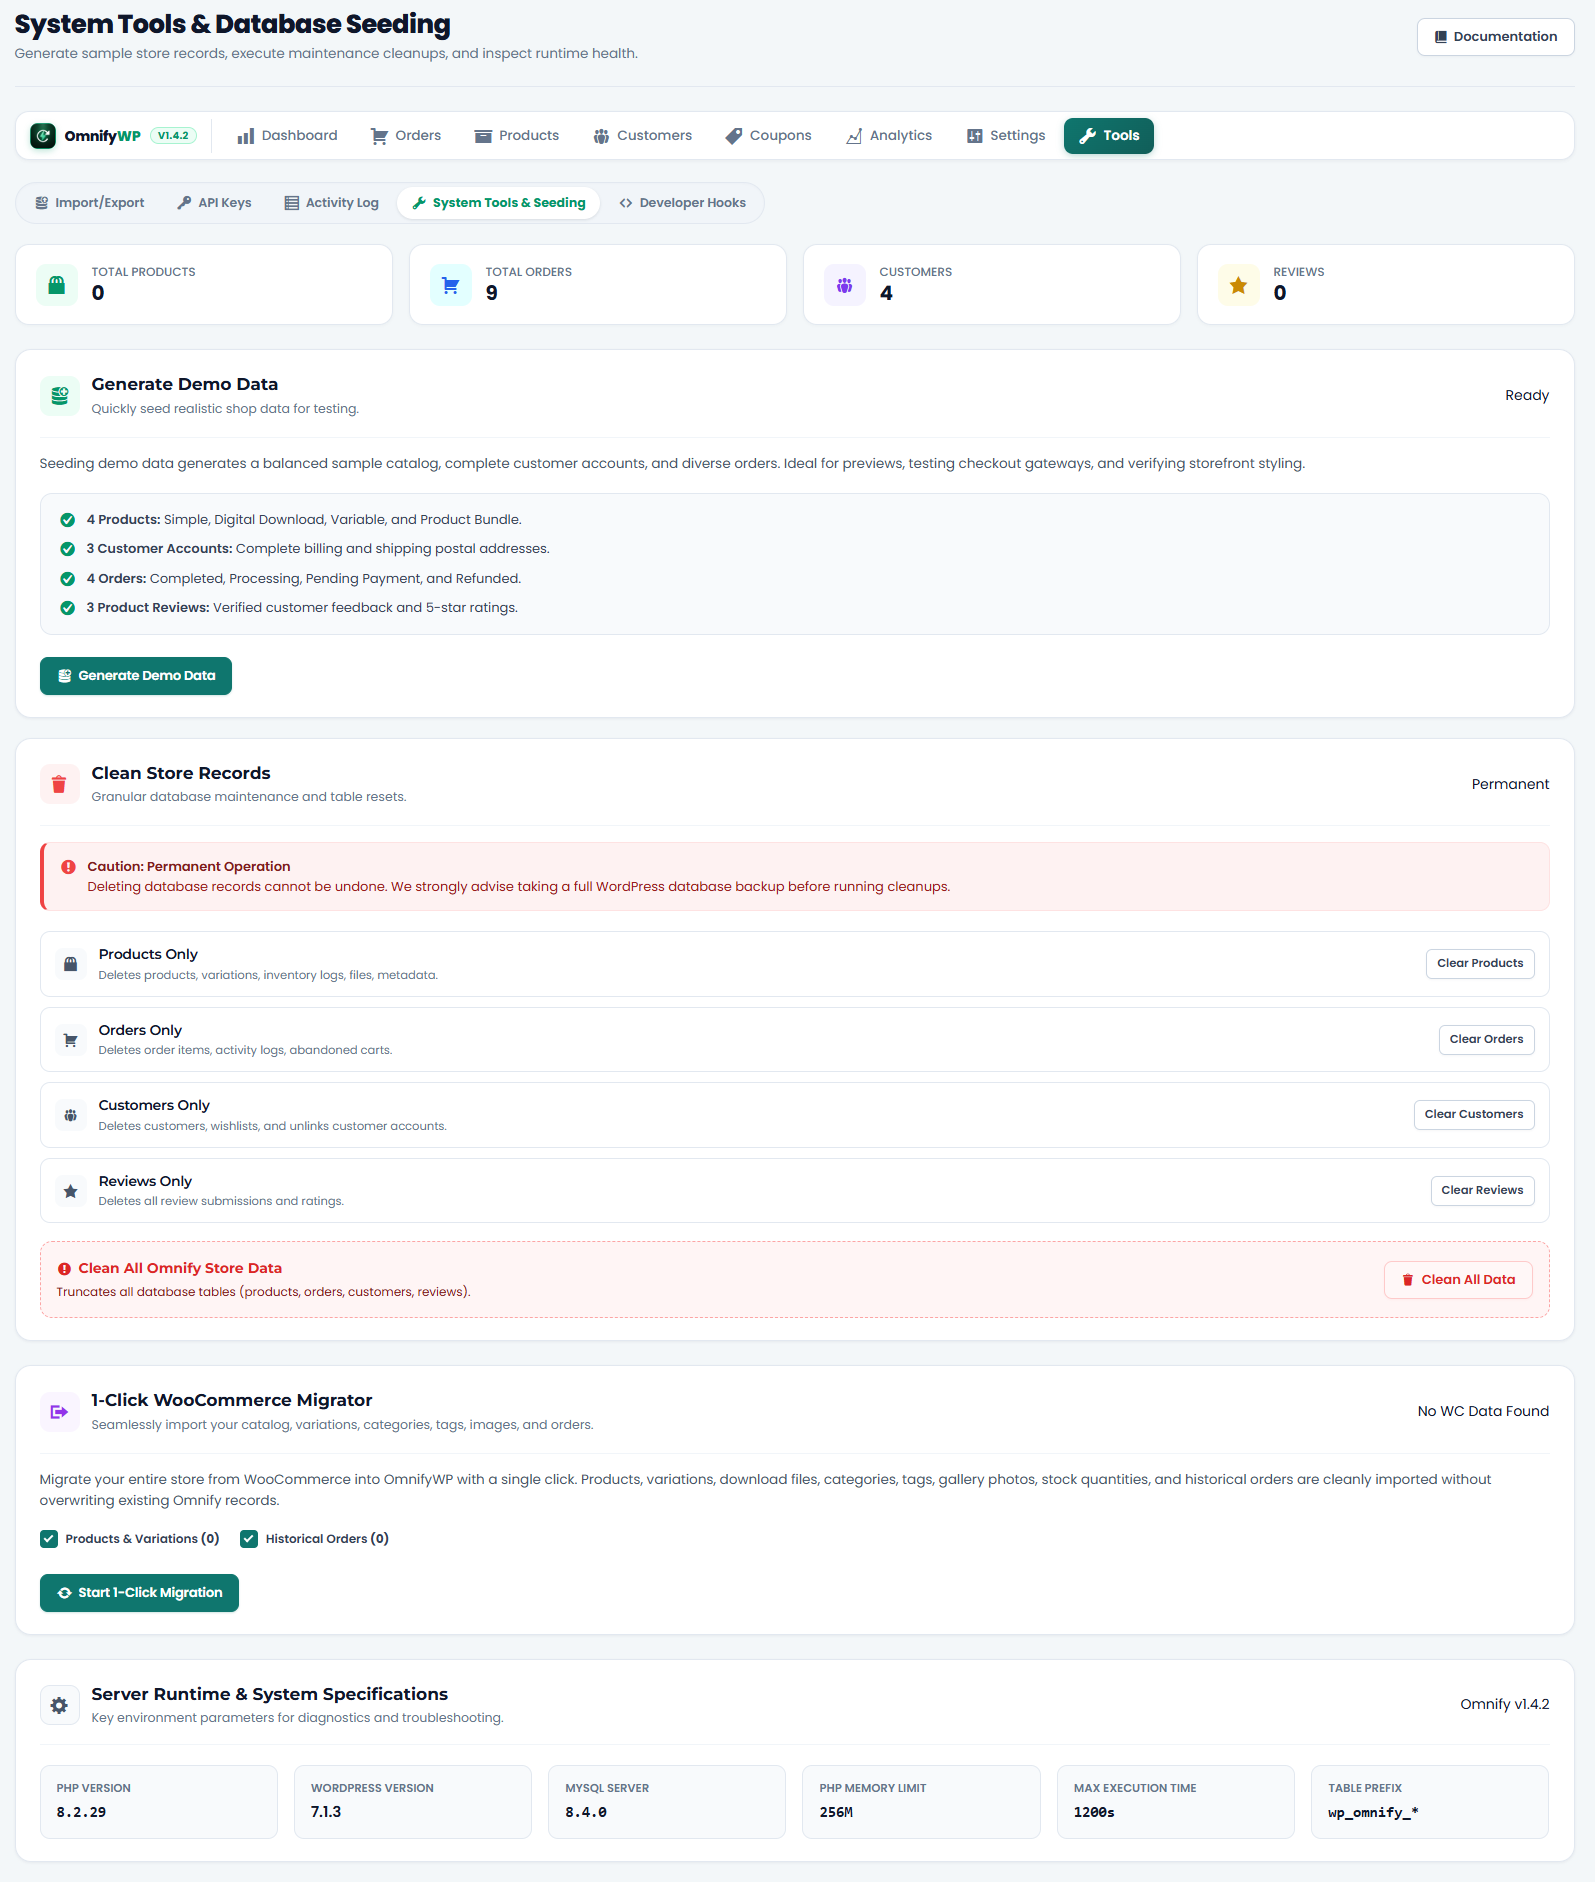The image size is (1595, 1882).
Task: Click the Generate Demo Data section icon
Action: (x=60, y=395)
